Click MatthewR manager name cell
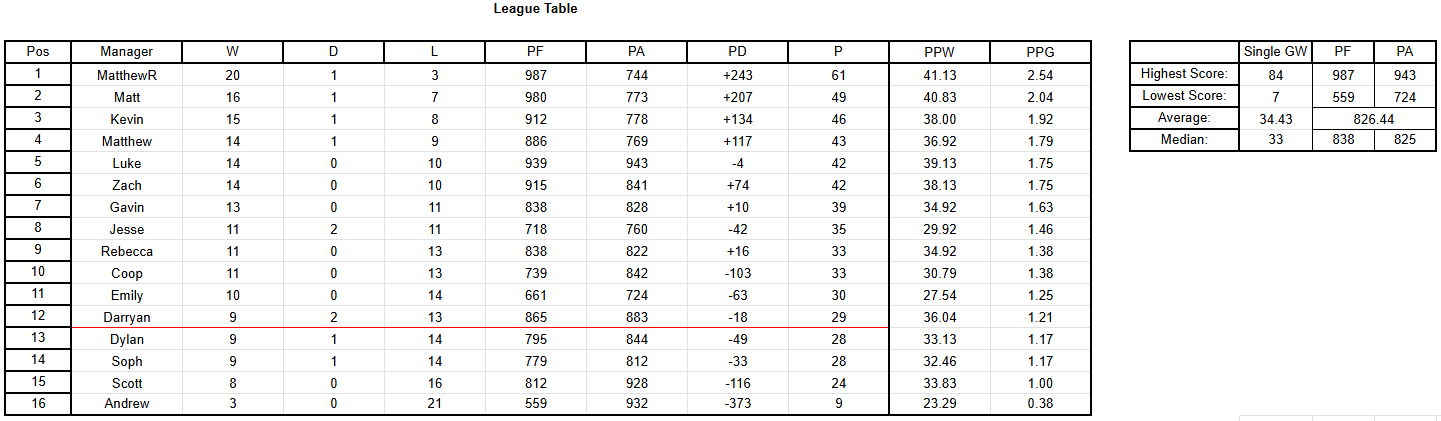Viewport: 1441px width, 421px height. [127, 75]
